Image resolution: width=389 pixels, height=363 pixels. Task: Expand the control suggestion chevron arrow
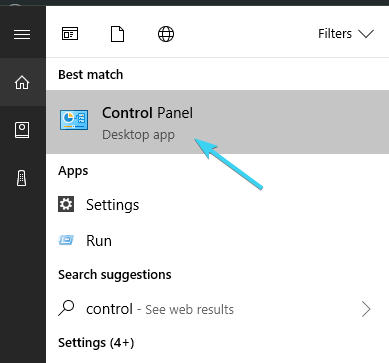coord(366,309)
